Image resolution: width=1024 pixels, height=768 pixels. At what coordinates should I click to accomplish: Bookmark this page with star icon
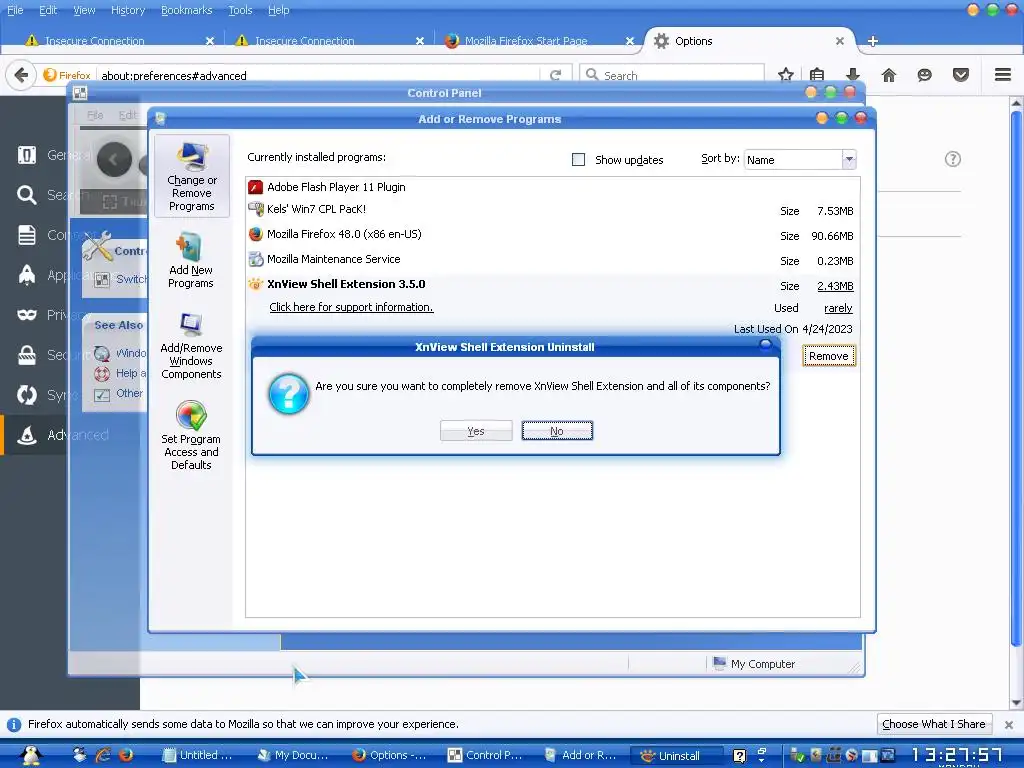click(786, 74)
